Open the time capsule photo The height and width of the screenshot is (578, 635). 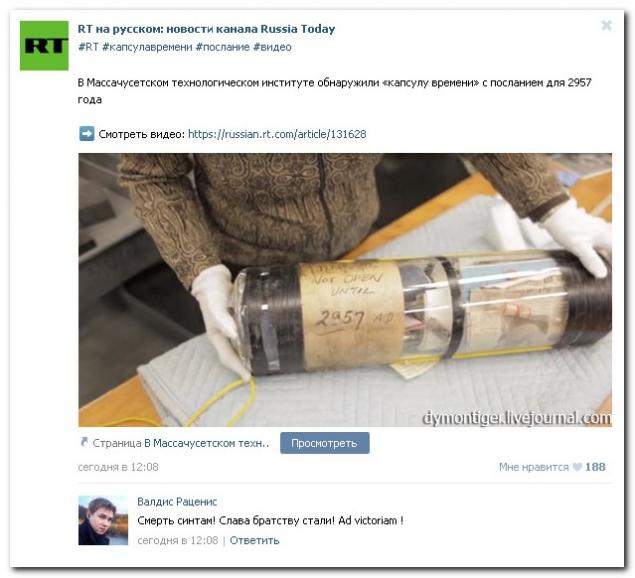point(345,290)
